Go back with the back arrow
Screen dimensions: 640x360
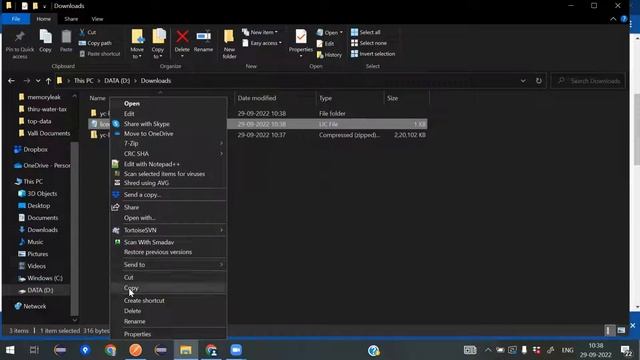11,81
